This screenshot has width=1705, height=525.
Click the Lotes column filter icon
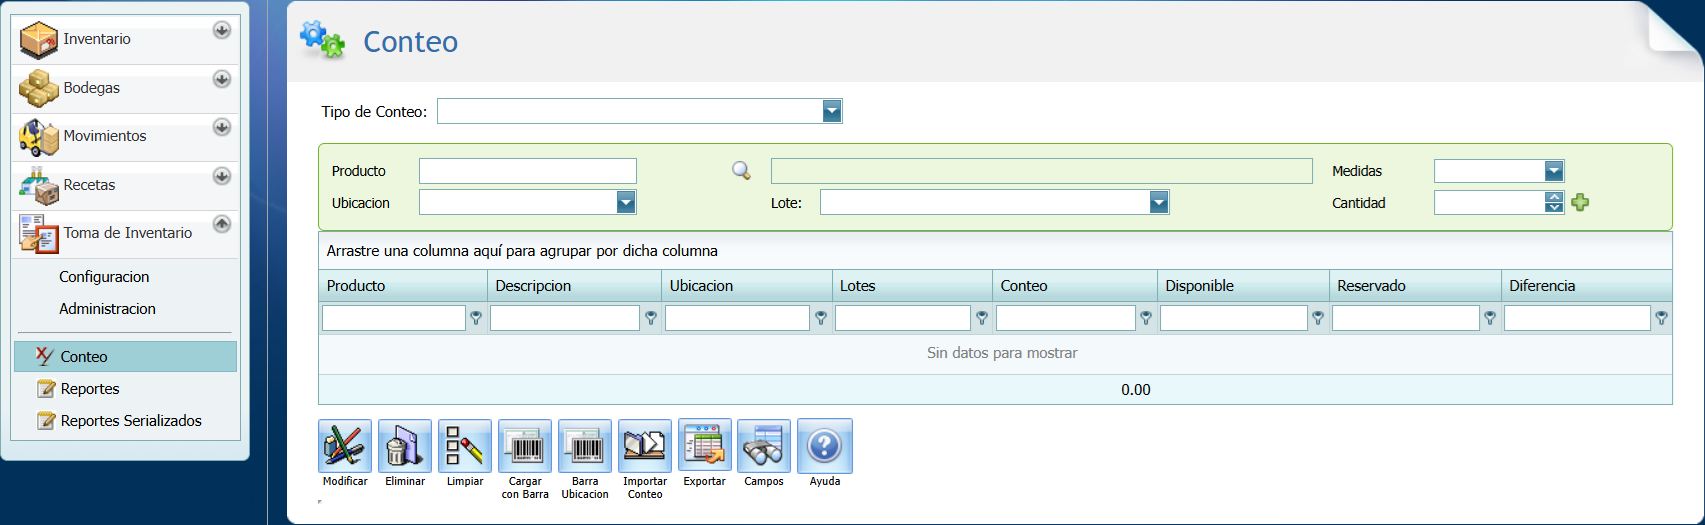(x=982, y=318)
